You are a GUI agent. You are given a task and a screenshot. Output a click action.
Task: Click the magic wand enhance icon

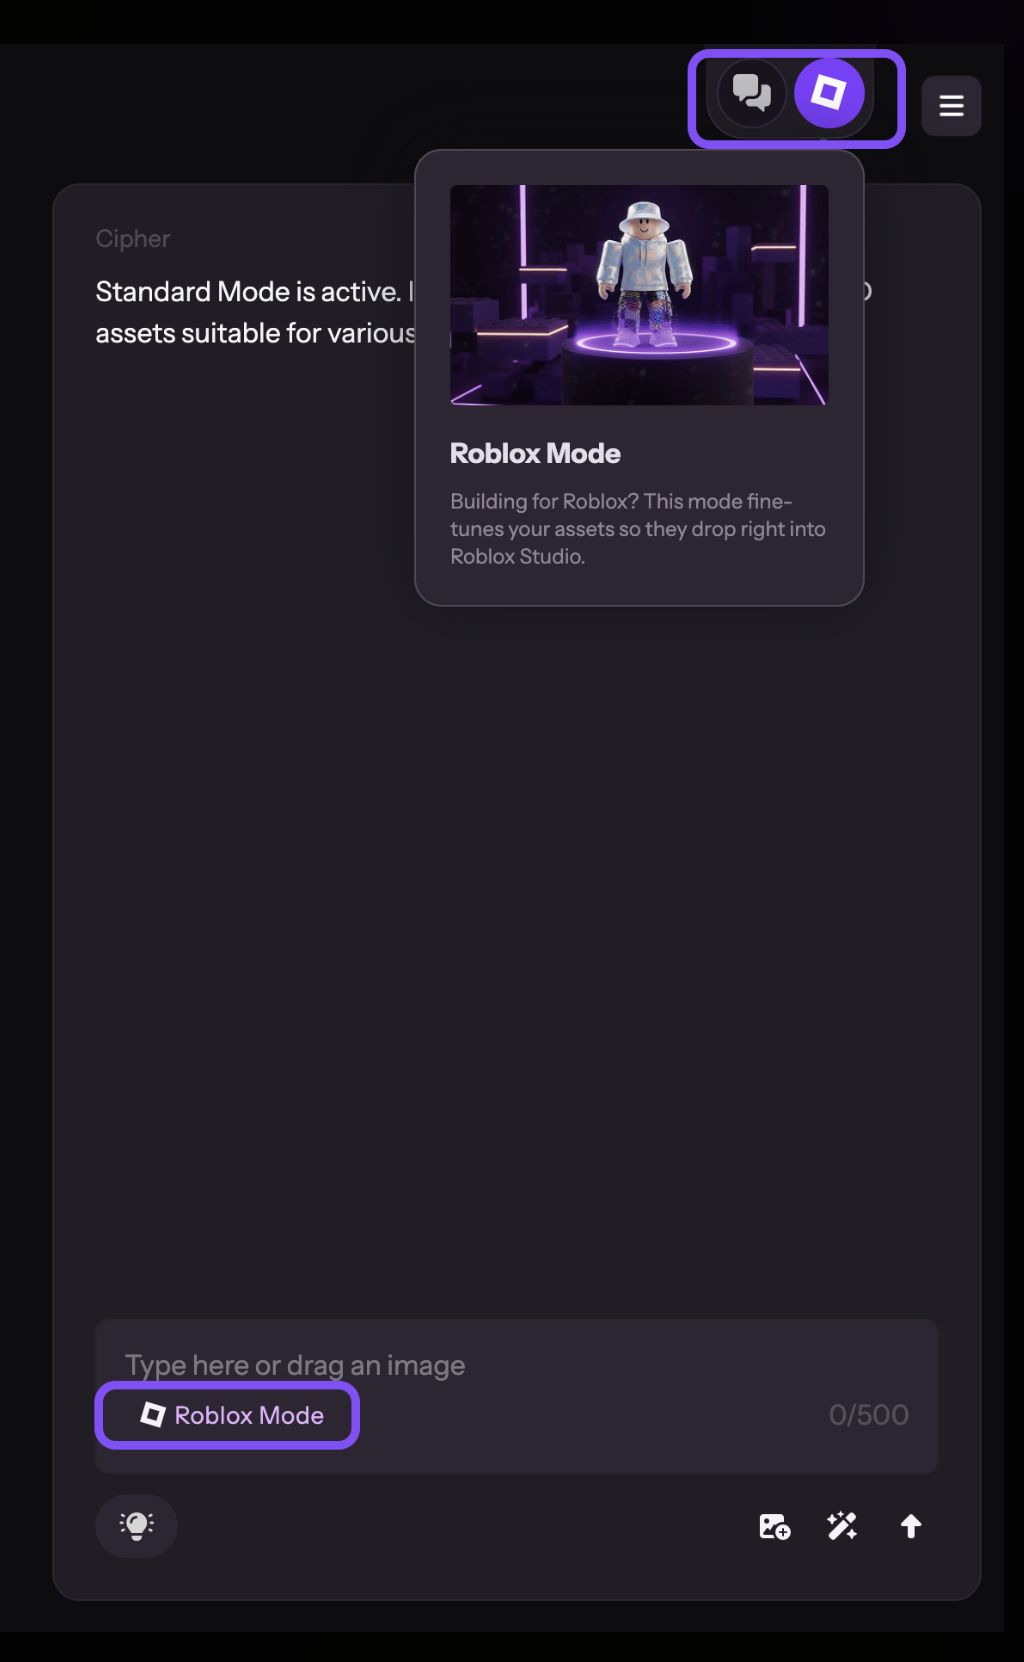(x=842, y=1526)
